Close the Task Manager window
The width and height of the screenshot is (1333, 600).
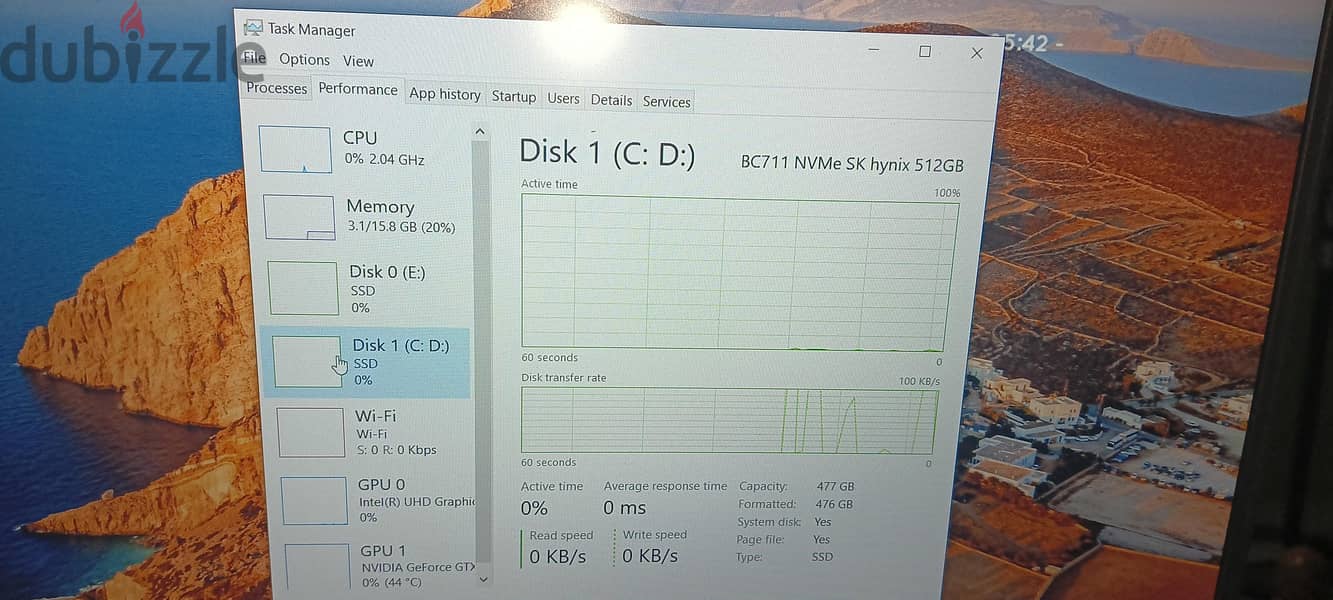[977, 53]
